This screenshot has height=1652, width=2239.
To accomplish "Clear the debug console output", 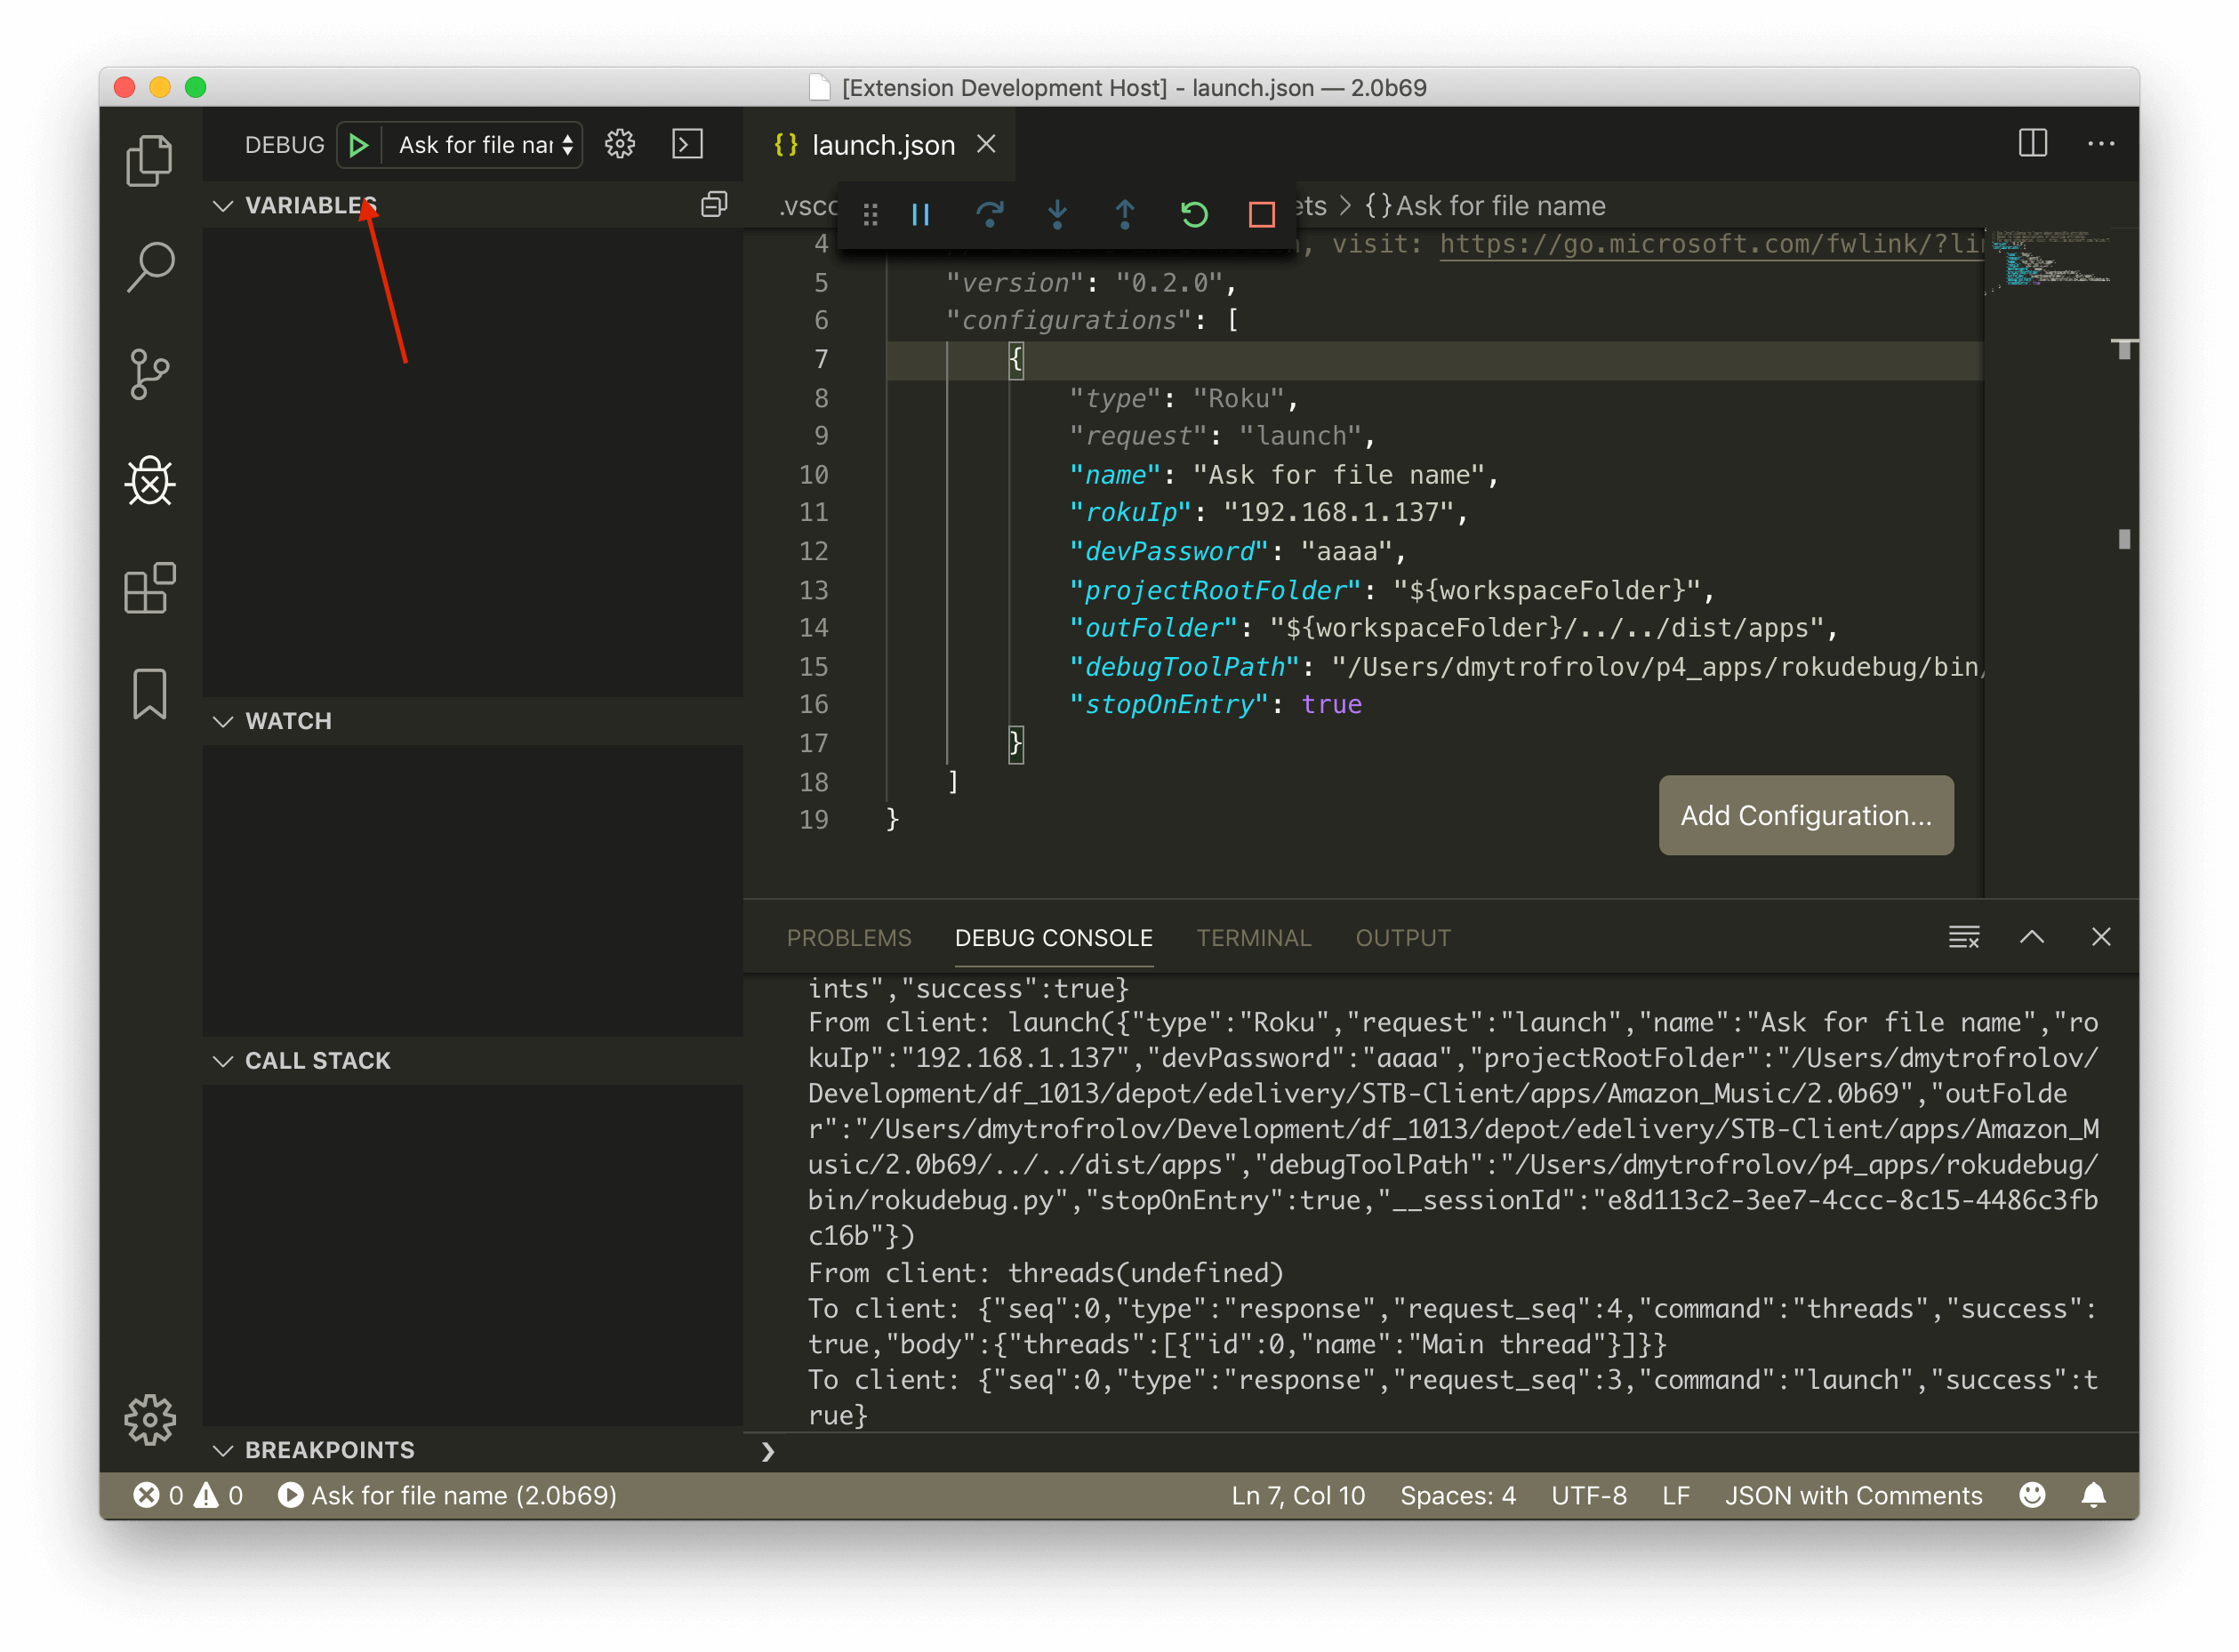I will pyautogui.click(x=1963, y=937).
